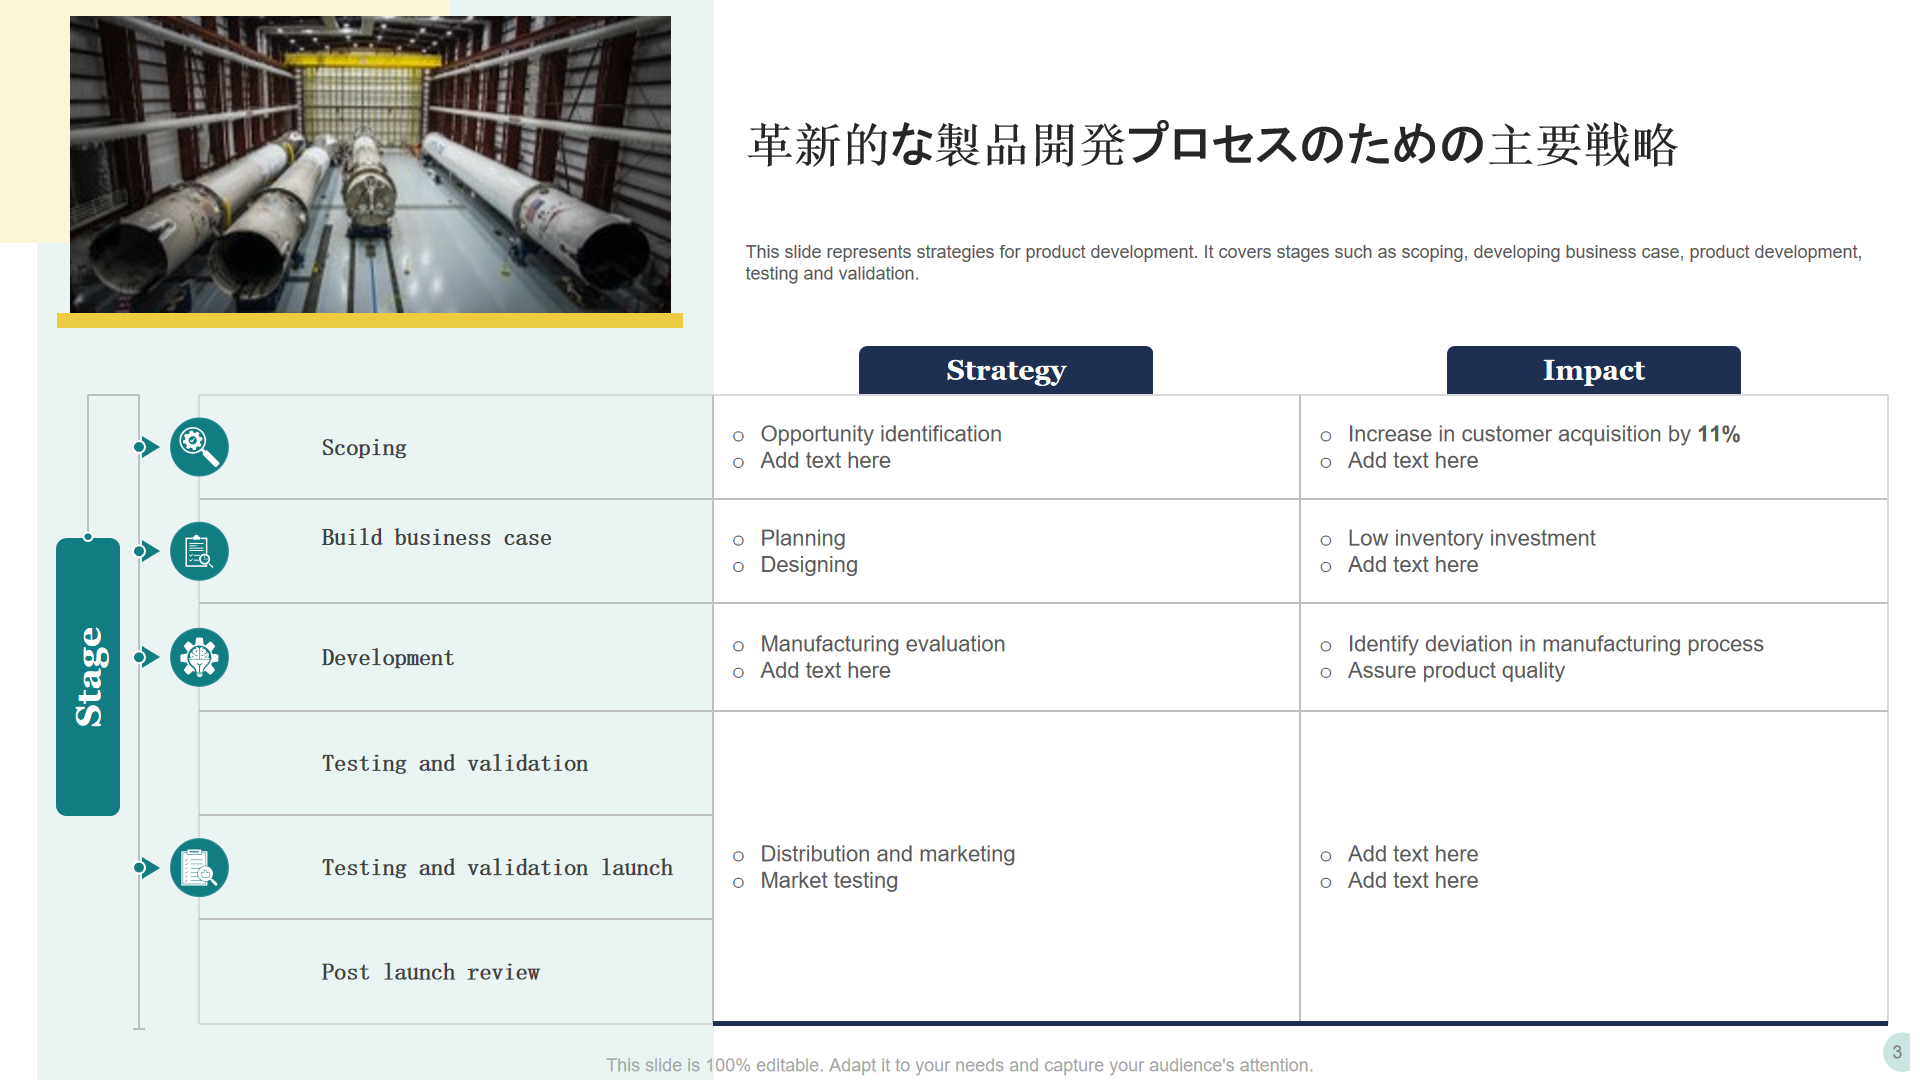Screen dimensions: 1920x1080
Task: Click Identify deviation in manufacturing process
Action: click(x=1556, y=644)
